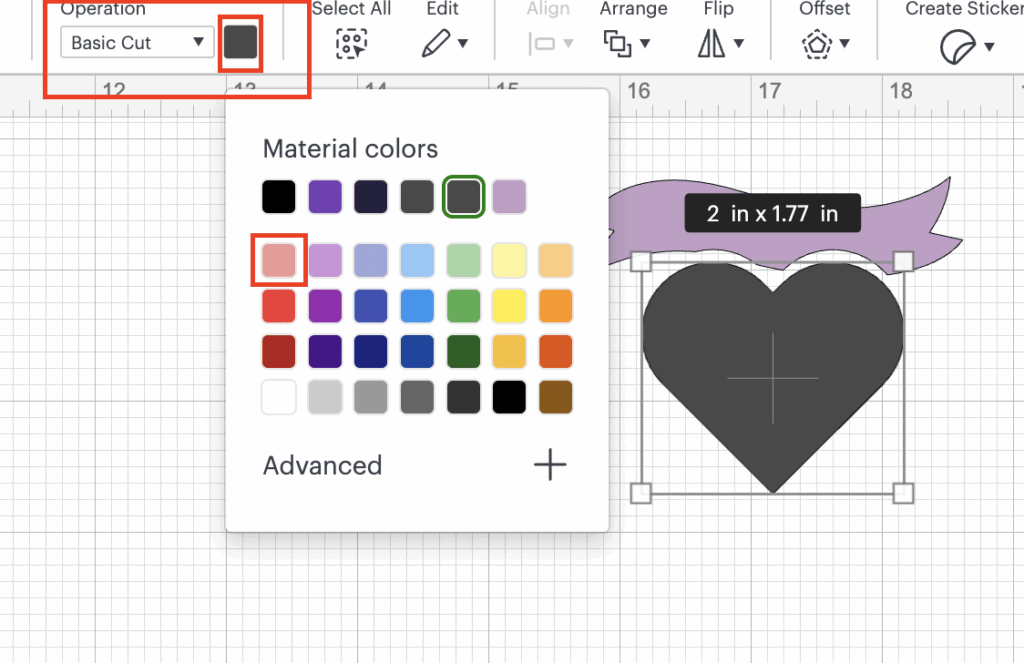Expand the Flip dropdown arrow

(739, 44)
